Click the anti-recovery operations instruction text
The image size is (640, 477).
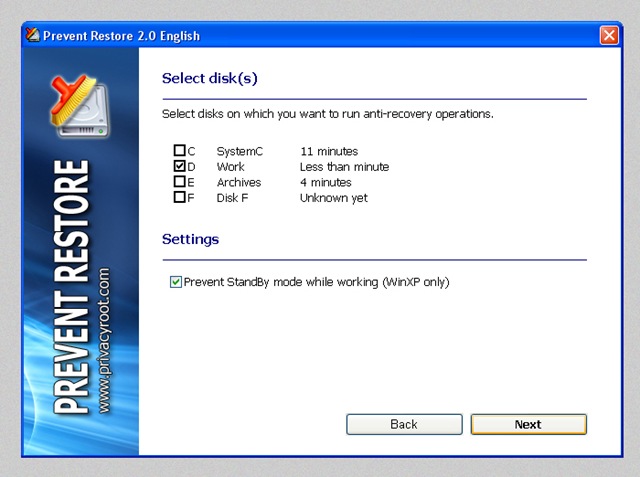pyautogui.click(x=328, y=114)
